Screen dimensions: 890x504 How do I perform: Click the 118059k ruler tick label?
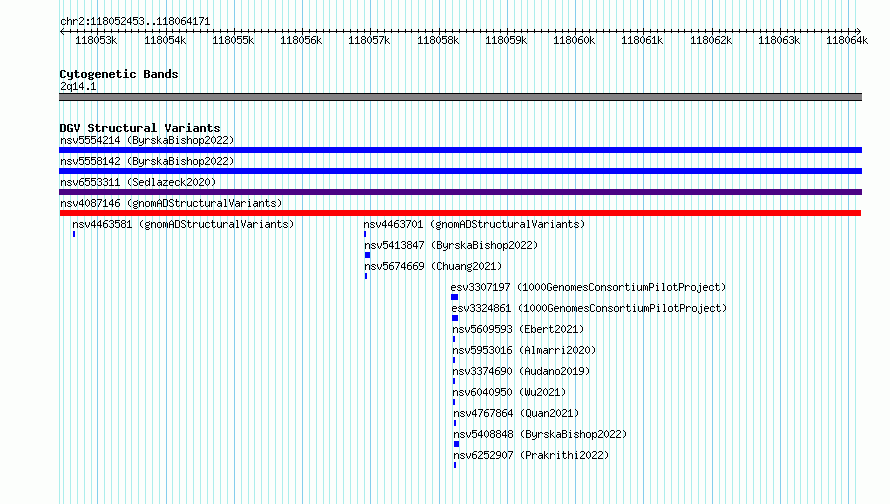coord(506,40)
